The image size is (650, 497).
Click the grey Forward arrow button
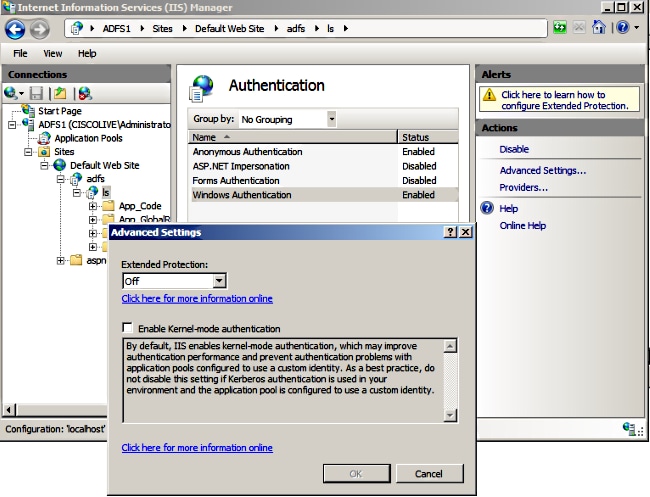pyautogui.click(x=39, y=29)
